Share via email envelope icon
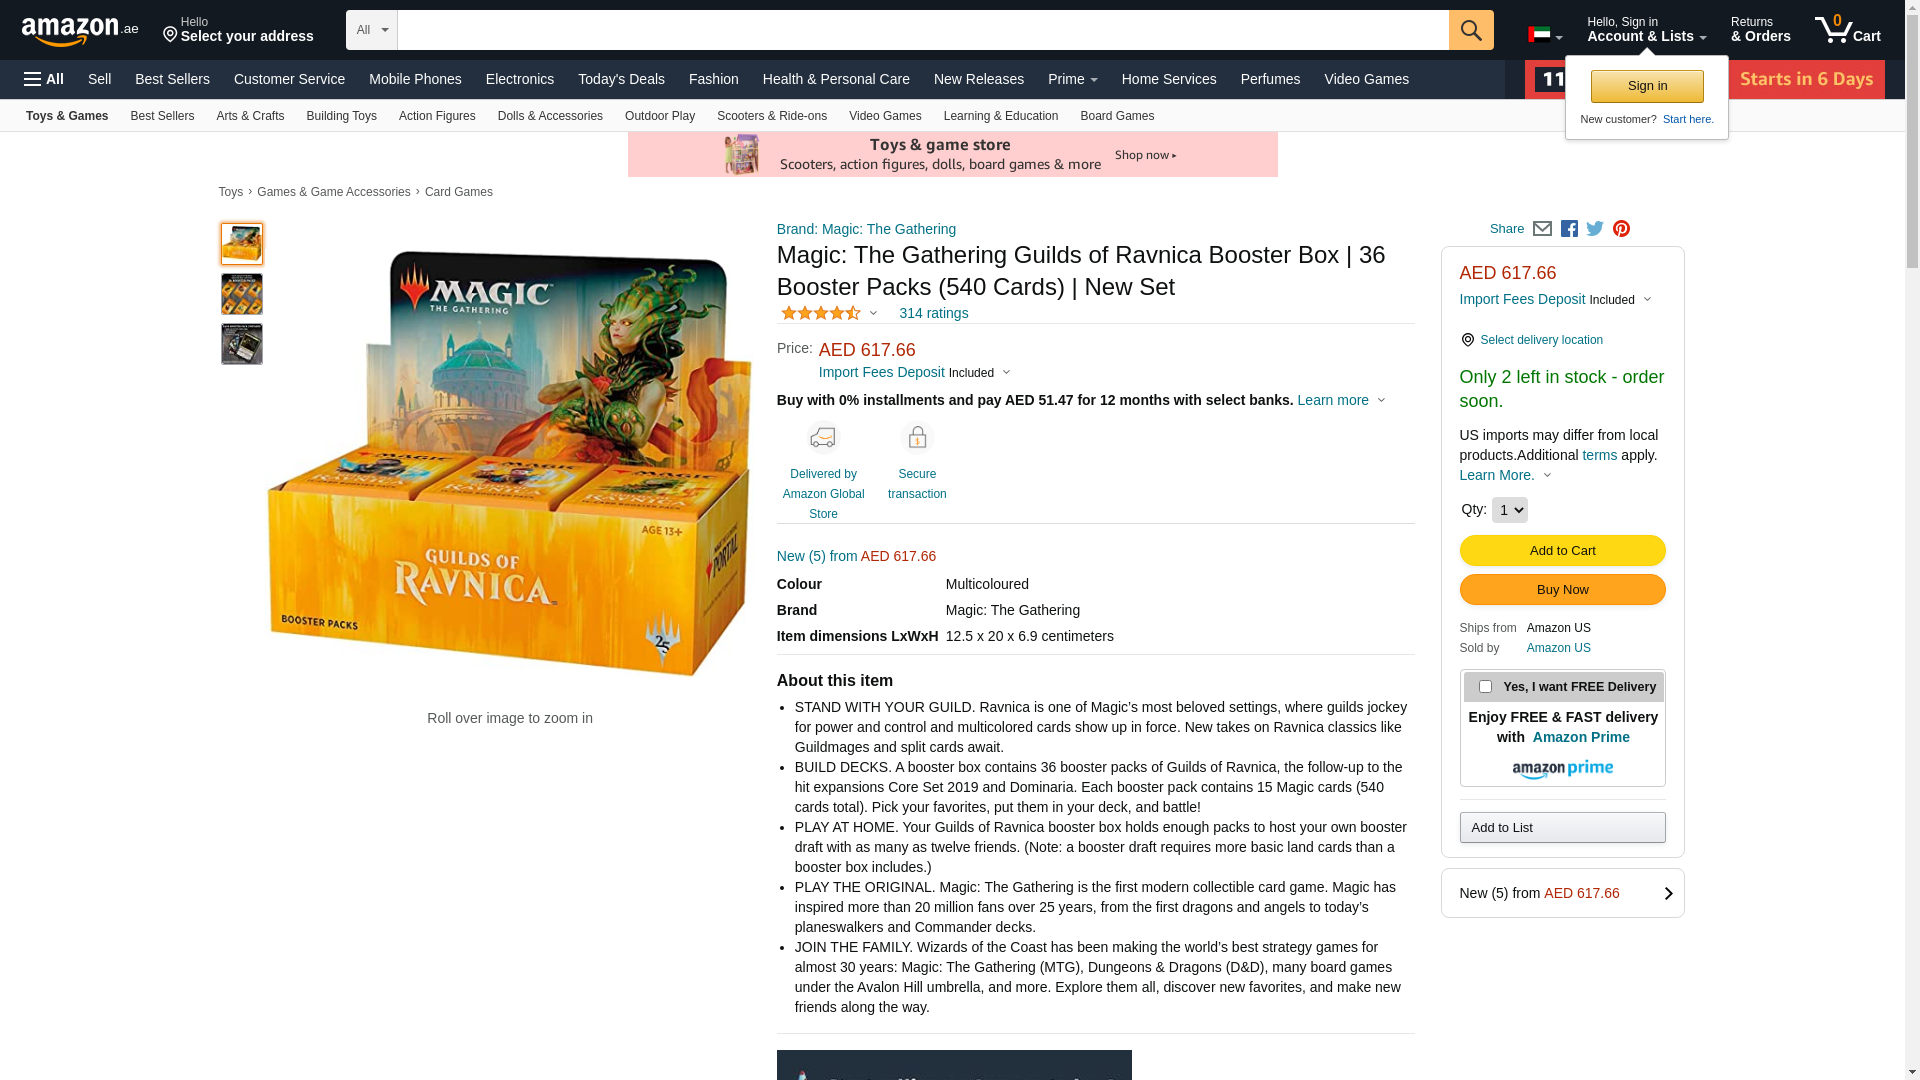 pos(1542,229)
